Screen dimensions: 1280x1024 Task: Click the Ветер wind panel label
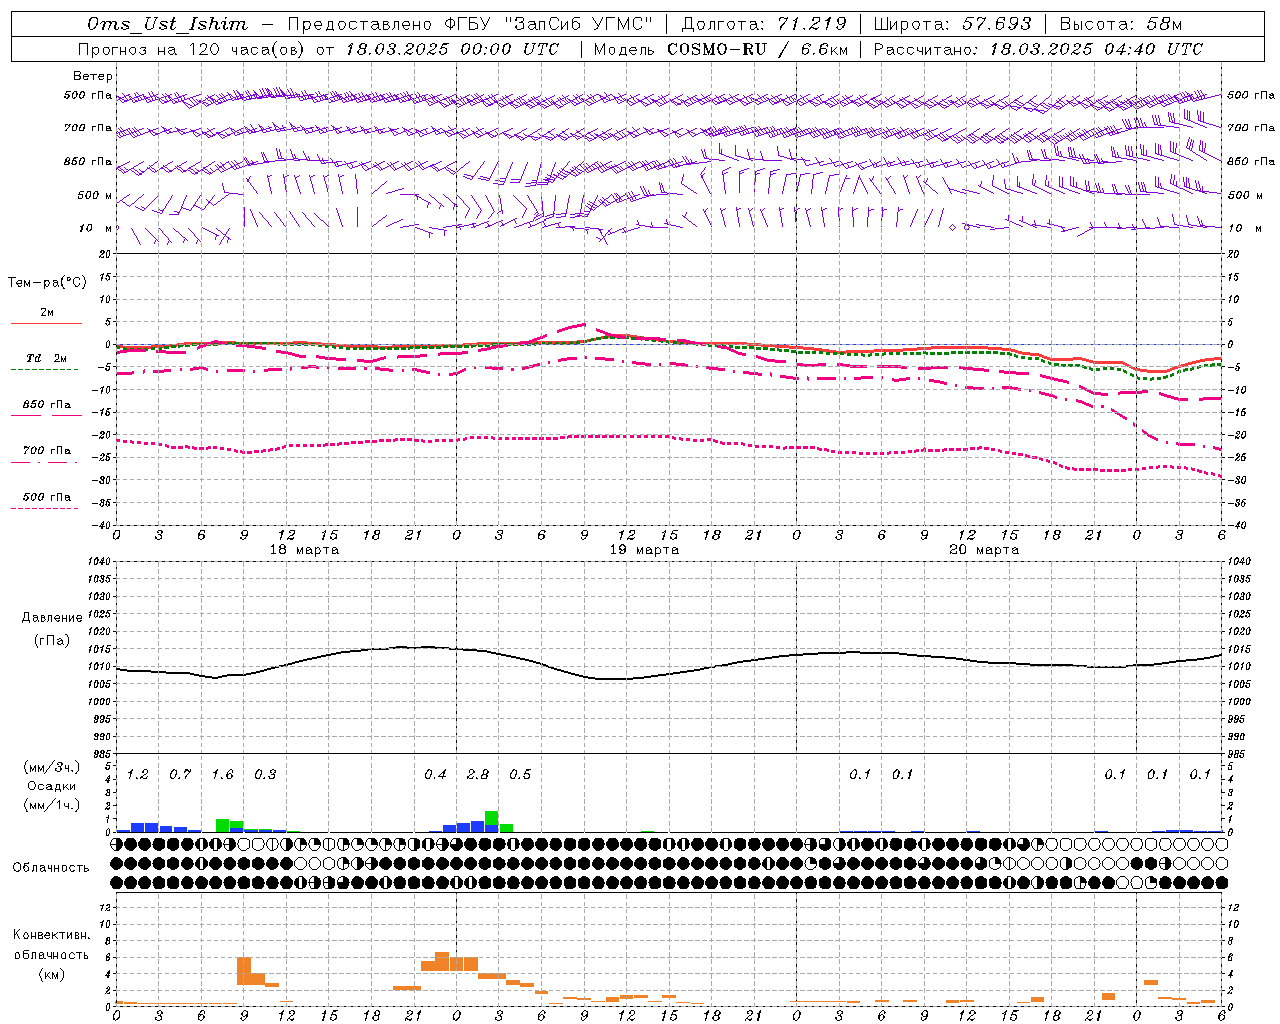[93, 76]
